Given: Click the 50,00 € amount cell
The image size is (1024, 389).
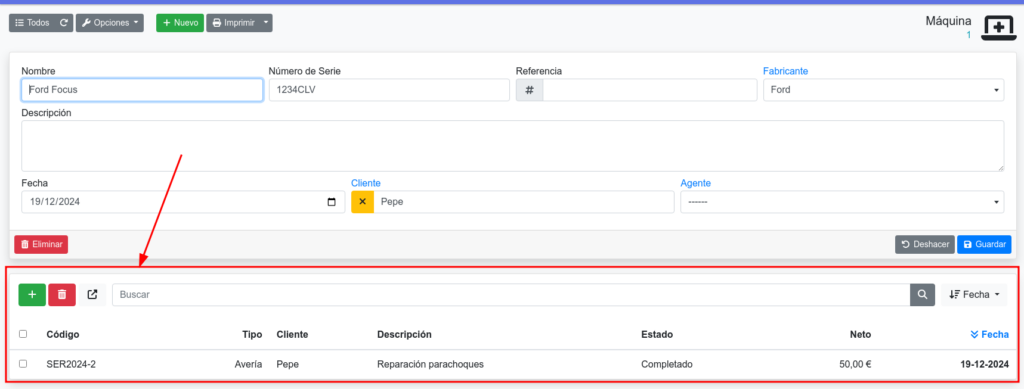Looking at the screenshot, I should pyautogui.click(x=855, y=364).
